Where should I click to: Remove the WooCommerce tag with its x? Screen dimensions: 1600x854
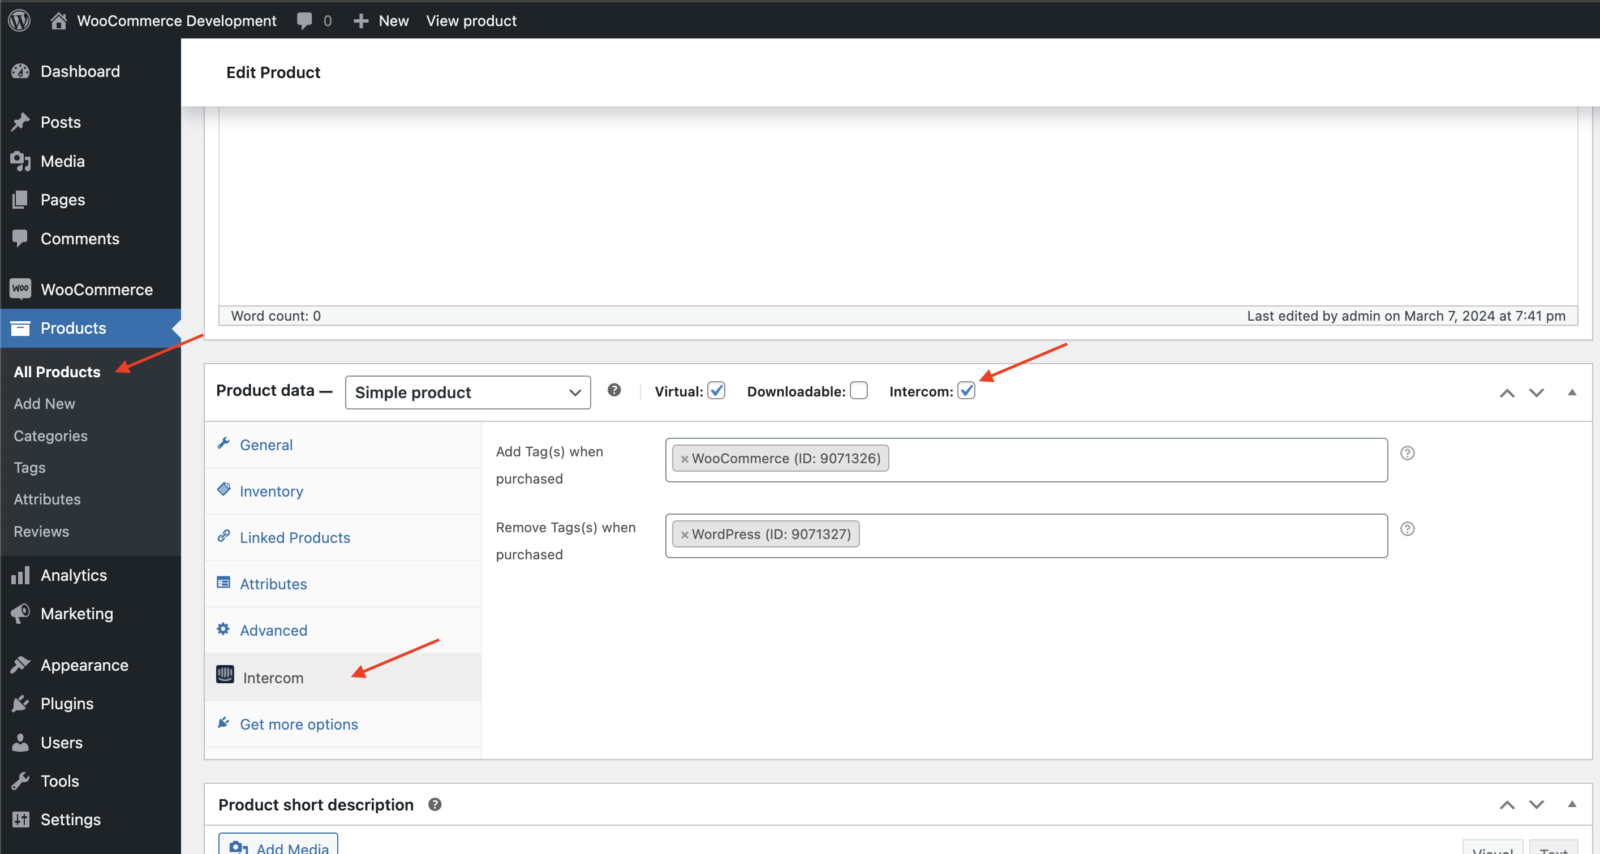684,459
